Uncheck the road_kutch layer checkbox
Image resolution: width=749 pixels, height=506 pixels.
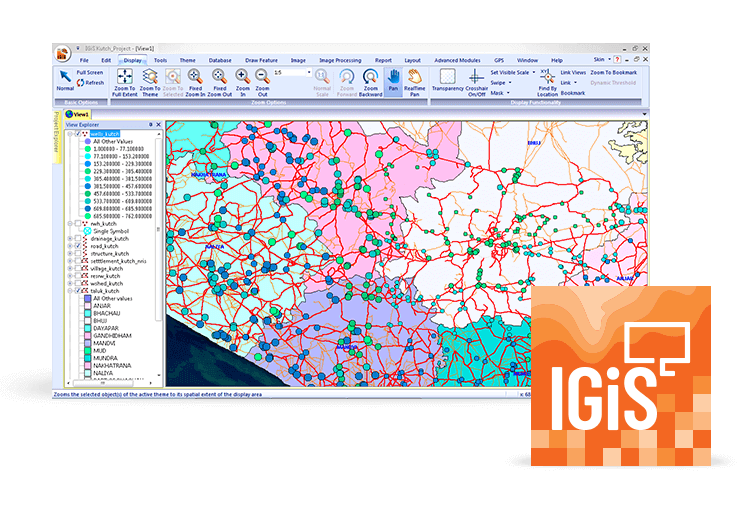(x=78, y=246)
